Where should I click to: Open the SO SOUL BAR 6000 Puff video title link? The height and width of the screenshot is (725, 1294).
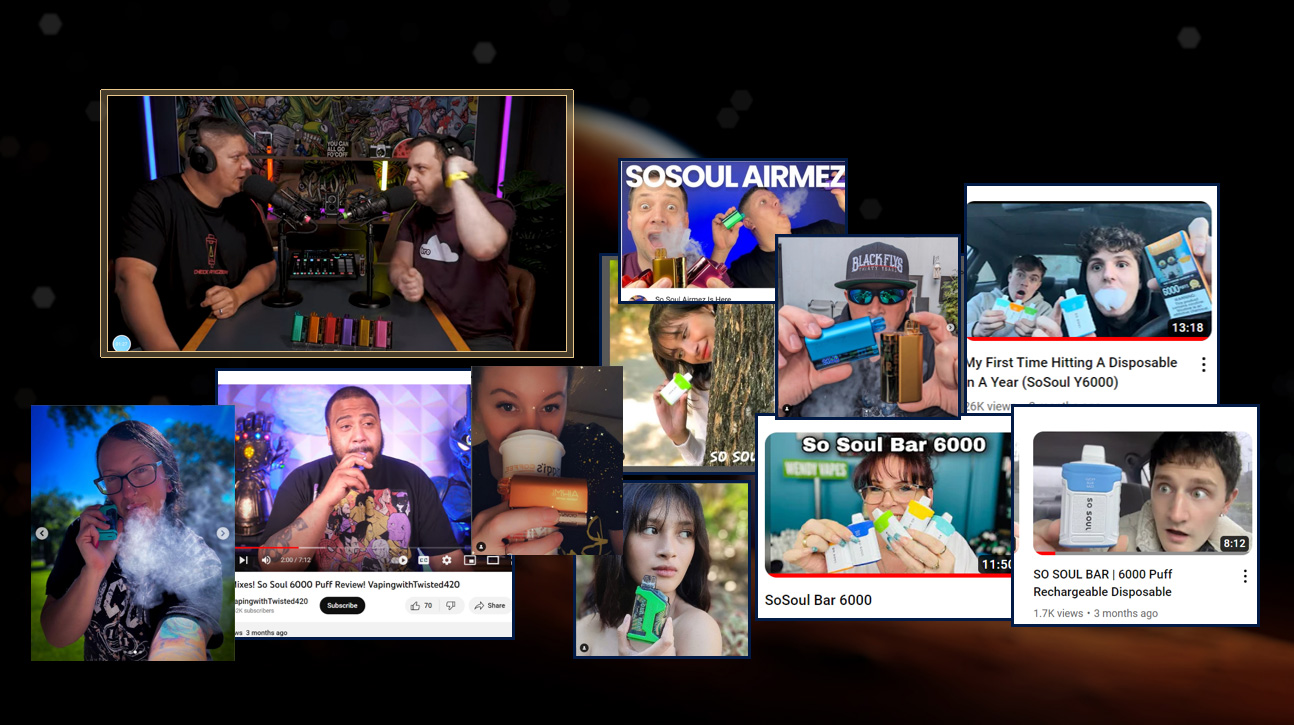point(1102,582)
